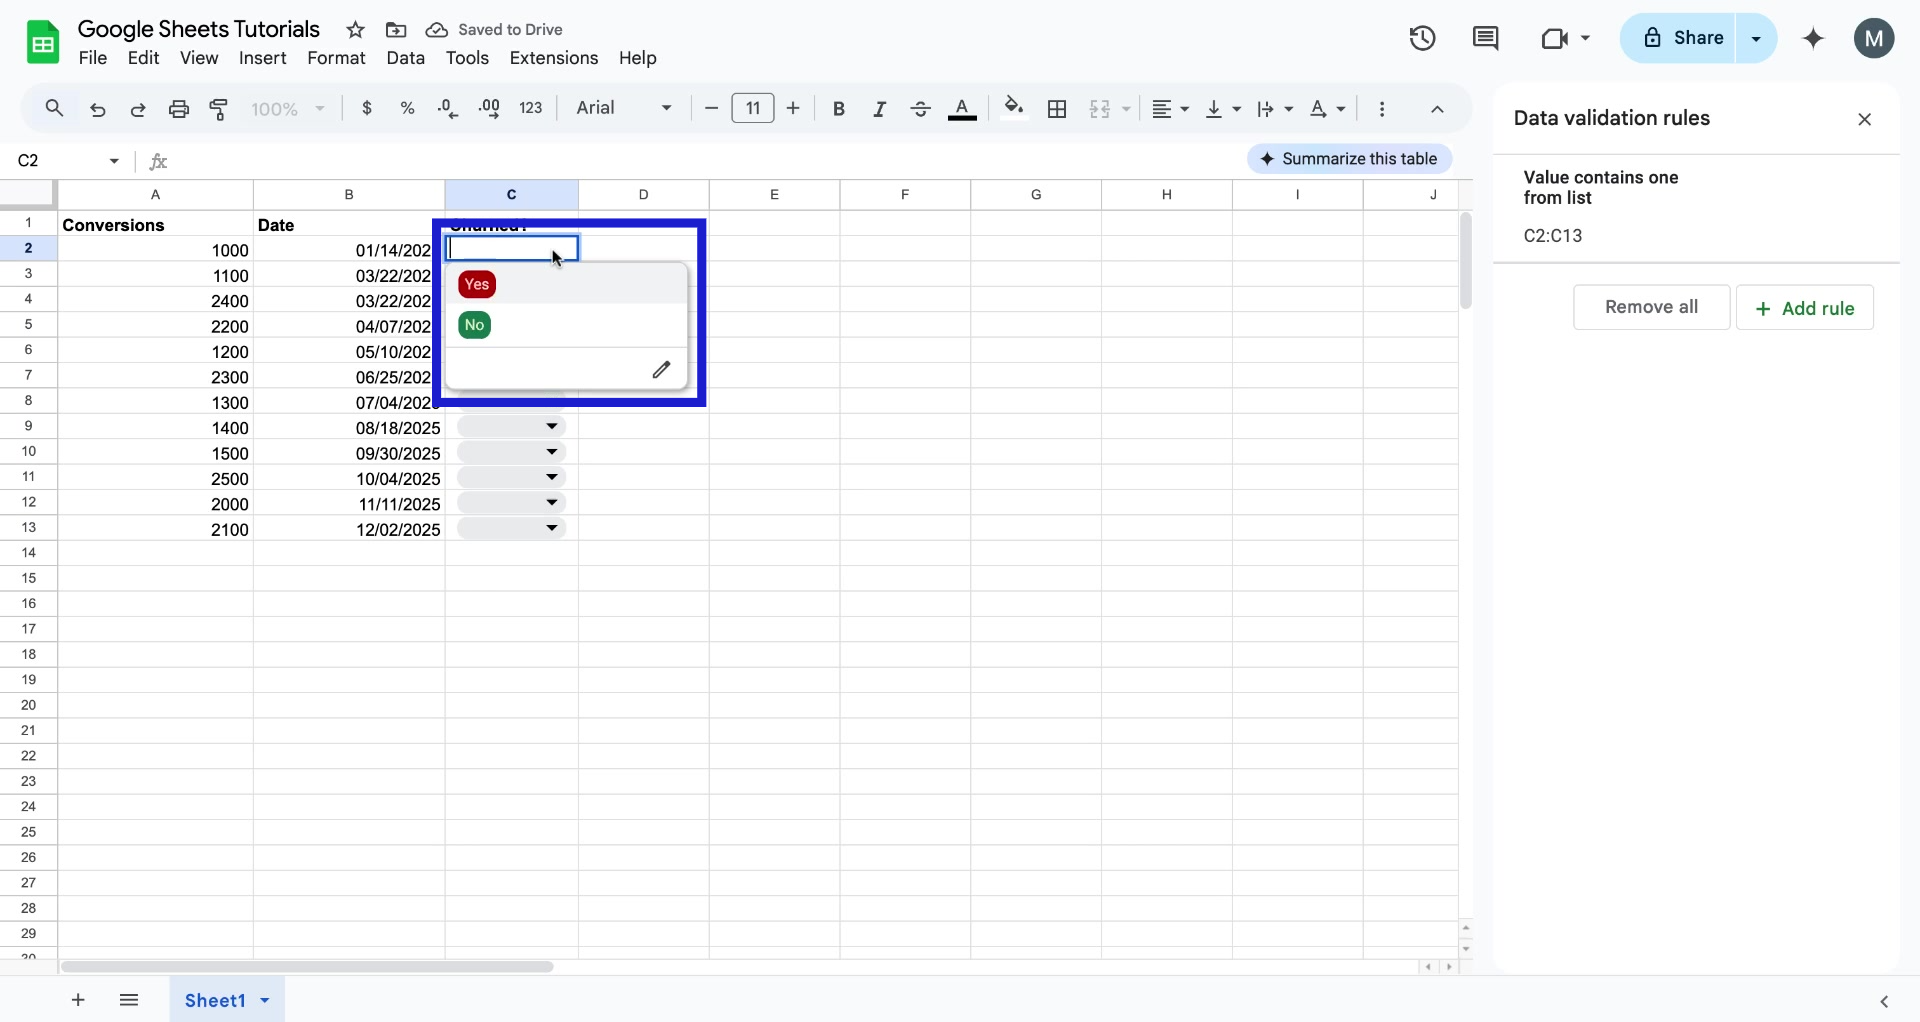Open the Format menu

point(336,59)
